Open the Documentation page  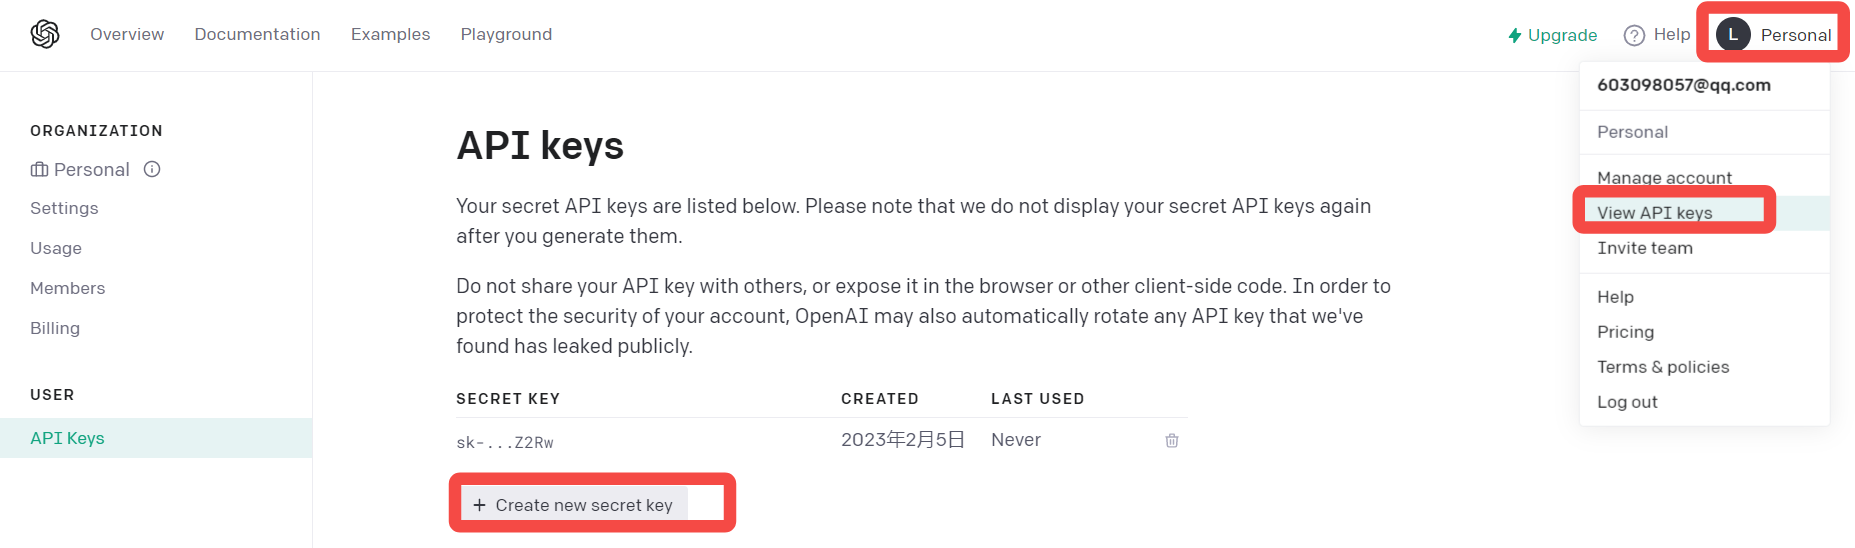coord(257,34)
